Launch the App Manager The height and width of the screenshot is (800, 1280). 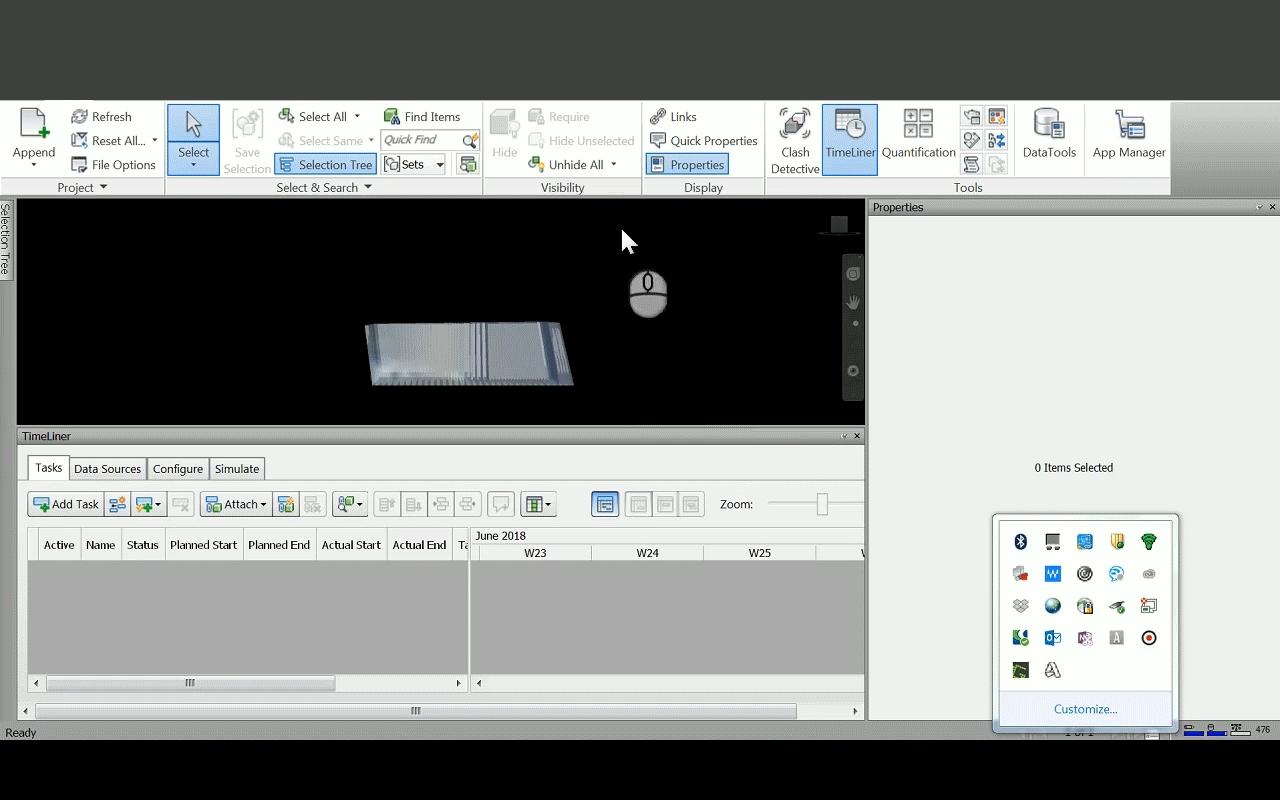1129,131
